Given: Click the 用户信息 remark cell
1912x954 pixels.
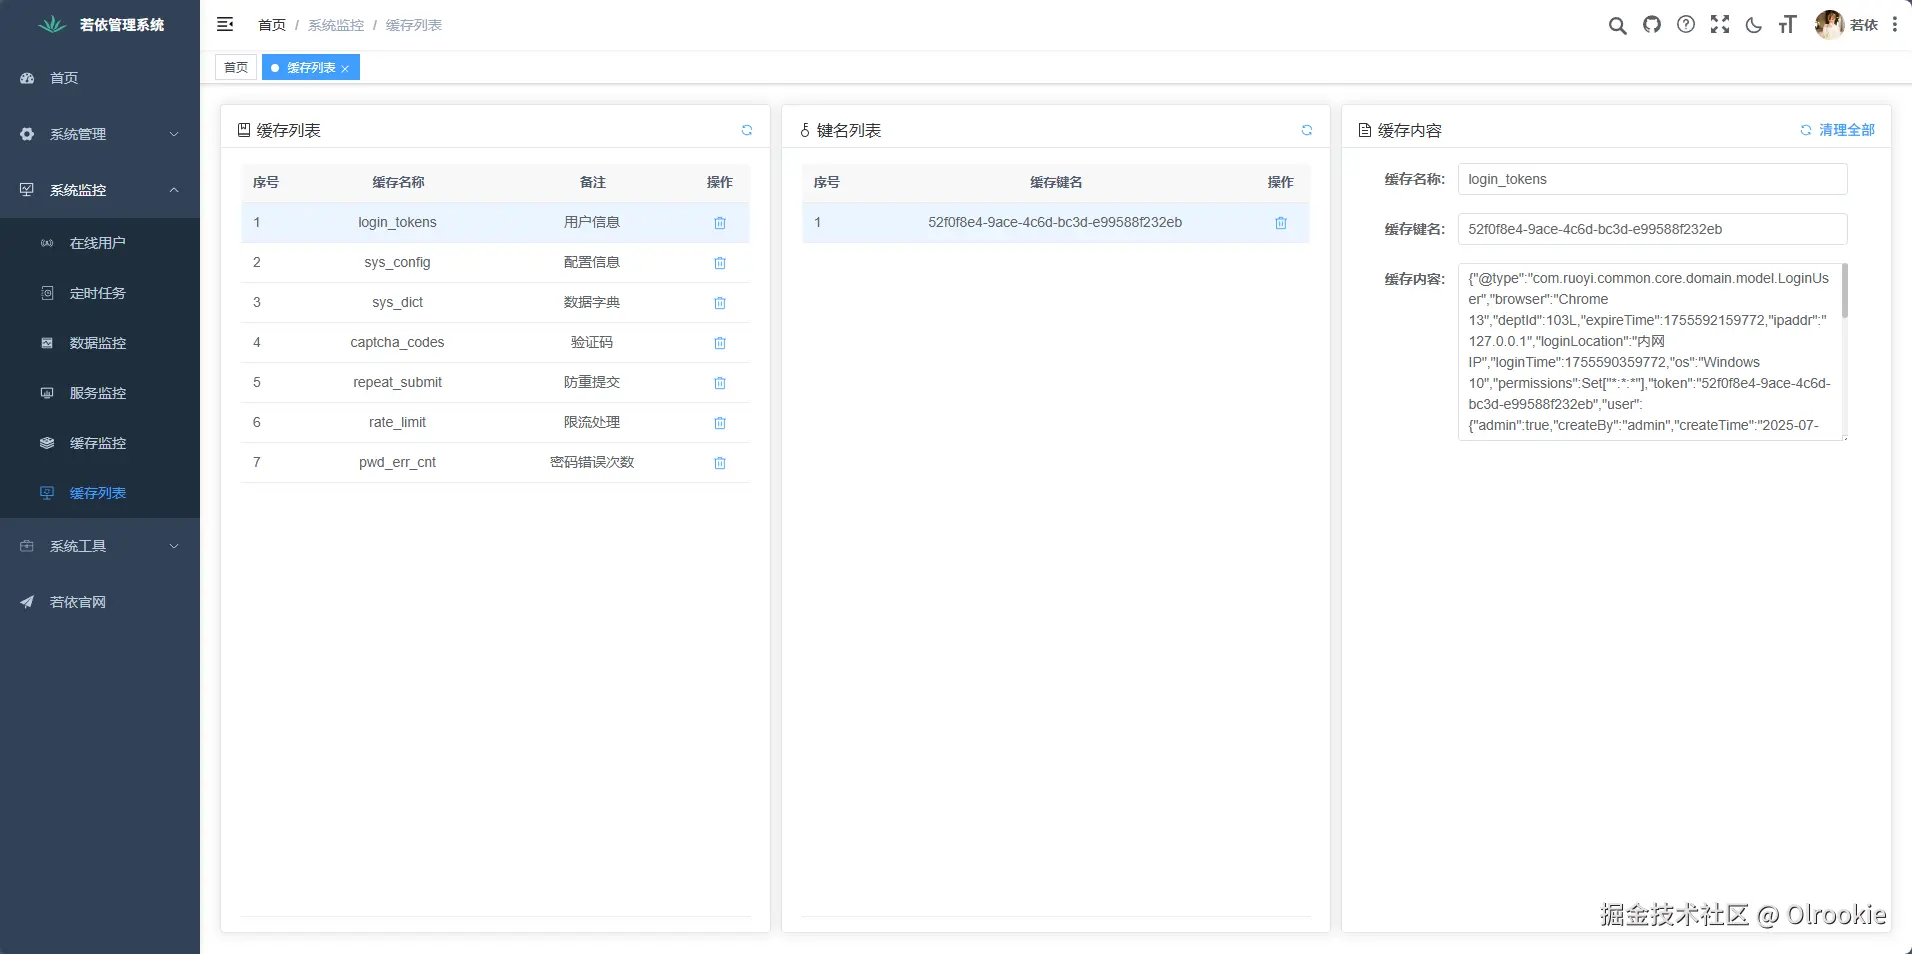Looking at the screenshot, I should pyautogui.click(x=592, y=222).
